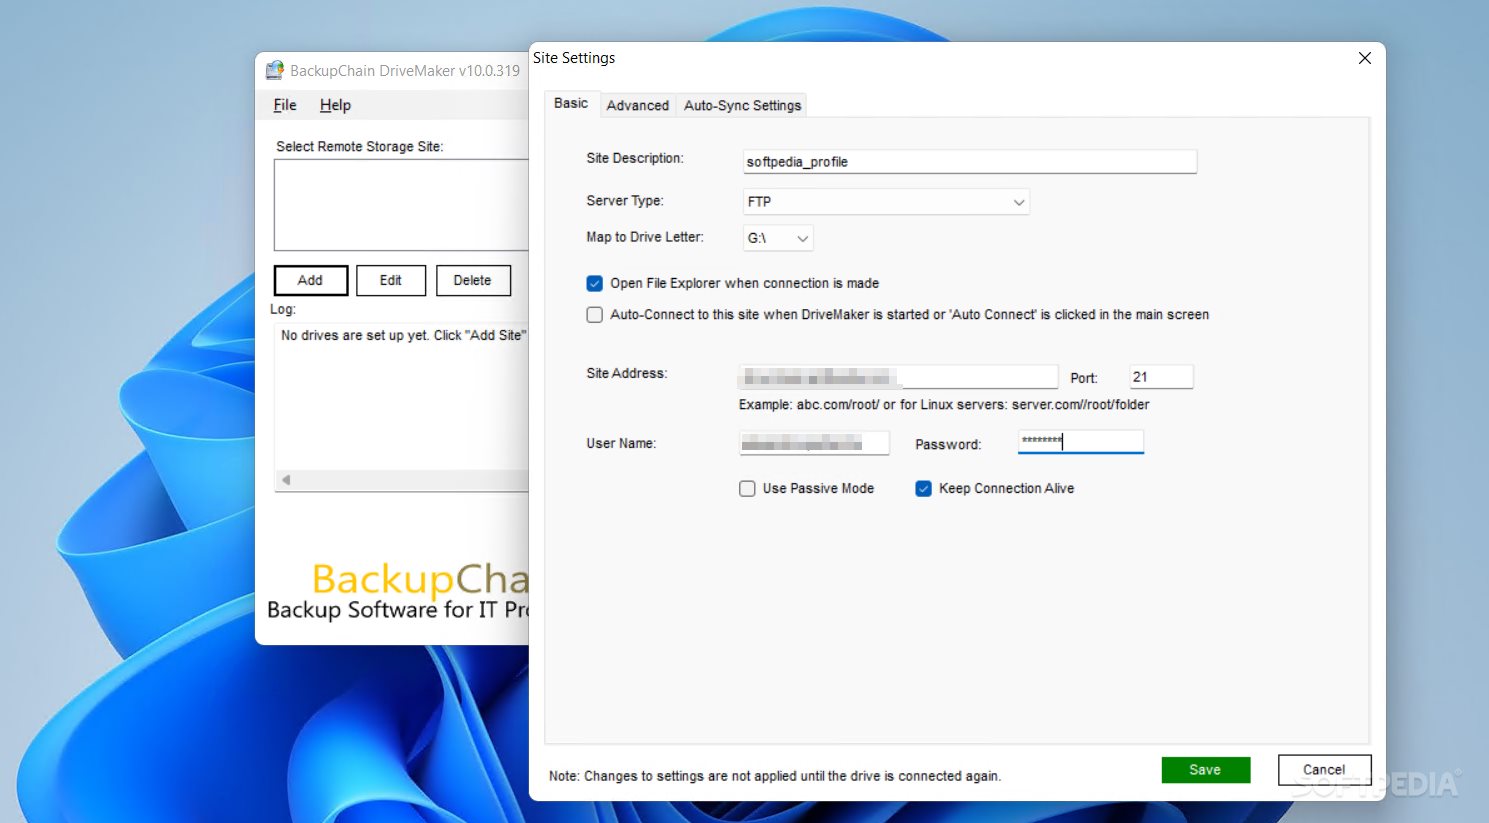This screenshot has height=823, width=1489.
Task: Click the Site Address input field
Action: click(898, 377)
